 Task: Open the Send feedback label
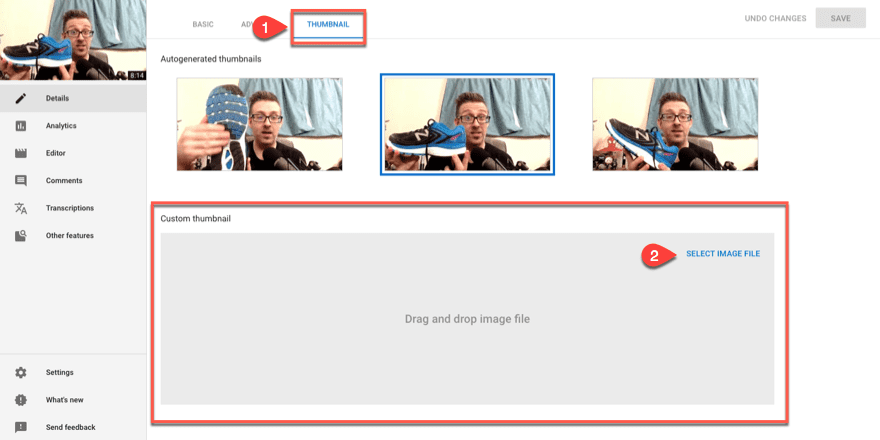(71, 428)
